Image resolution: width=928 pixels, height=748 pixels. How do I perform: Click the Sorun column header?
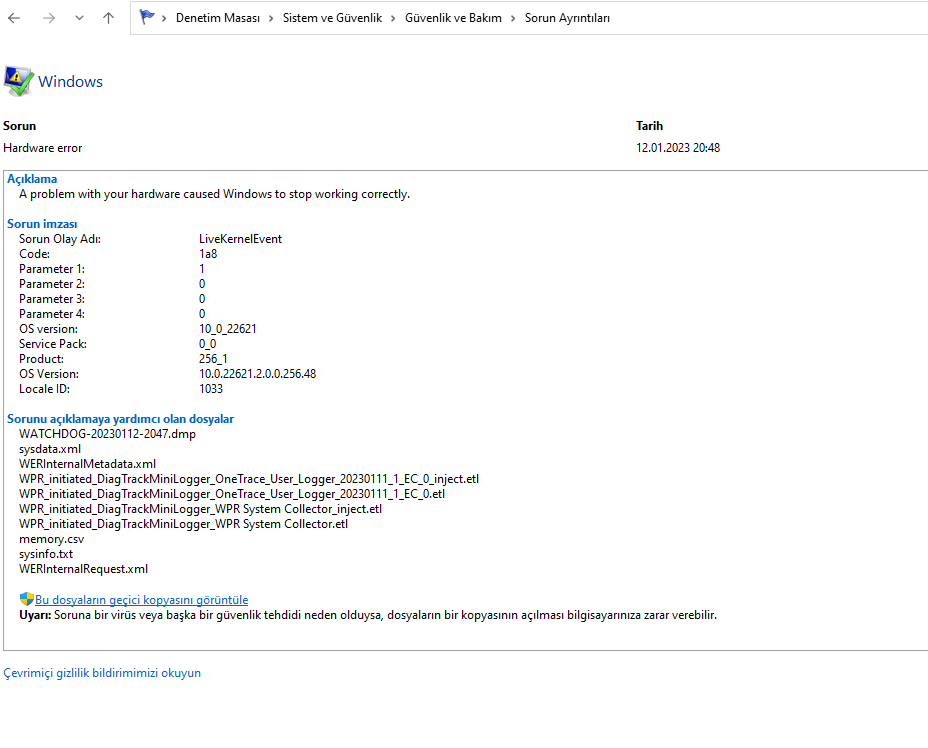point(20,126)
